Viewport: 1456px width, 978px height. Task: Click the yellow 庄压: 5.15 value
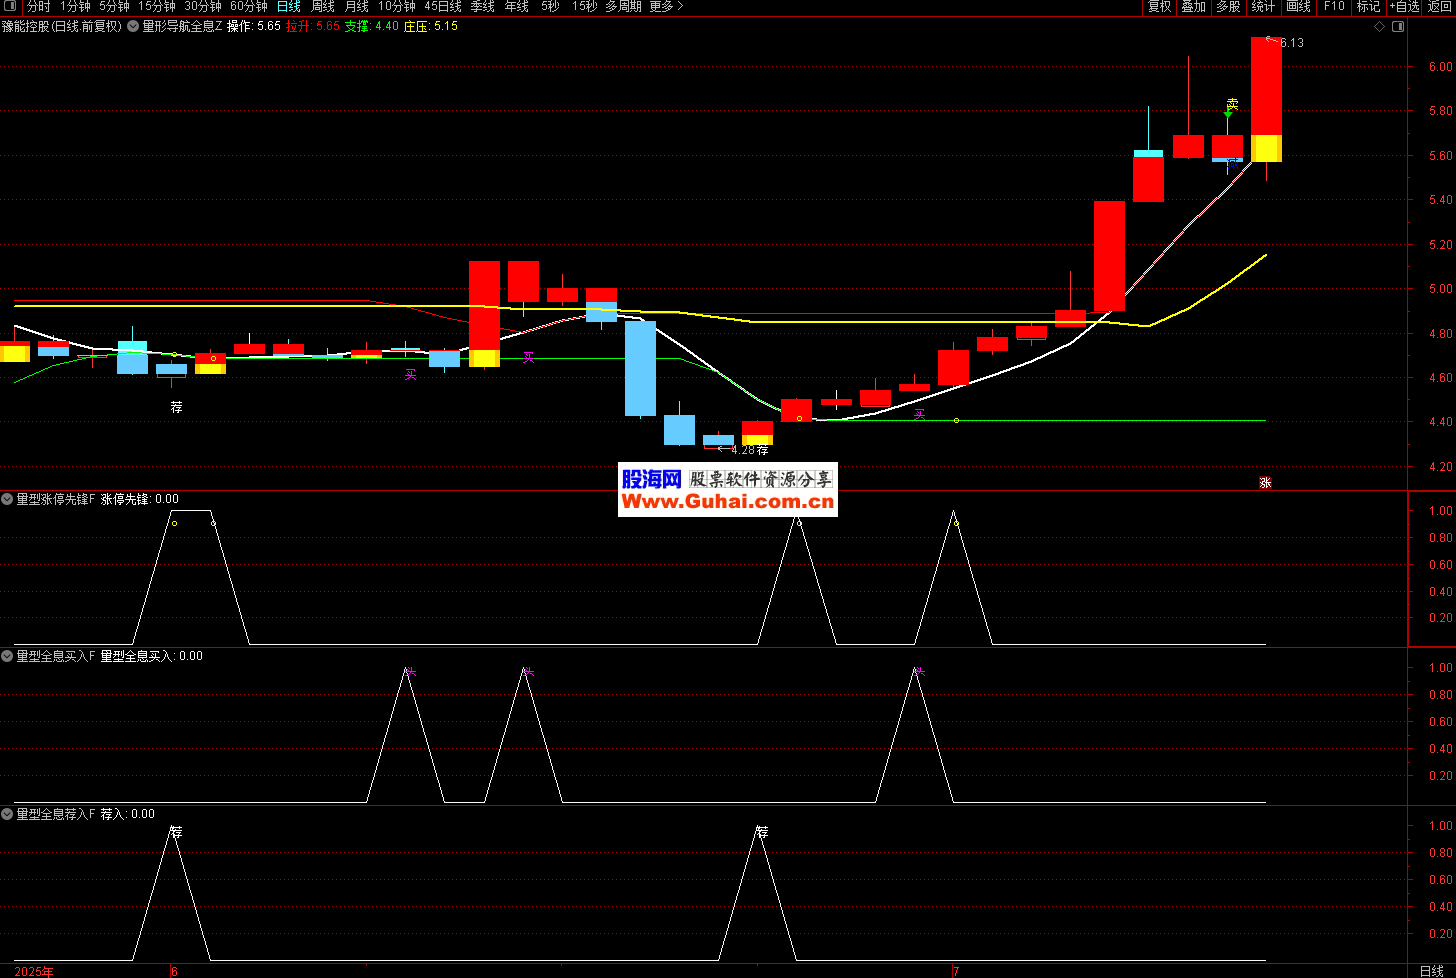point(431,27)
